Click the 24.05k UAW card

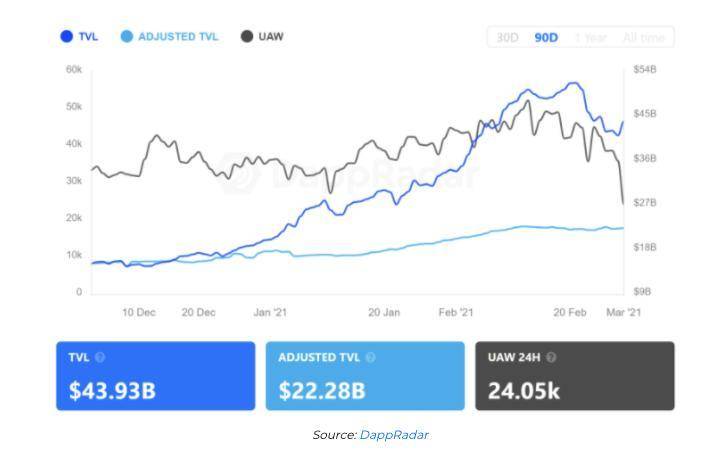pos(574,376)
